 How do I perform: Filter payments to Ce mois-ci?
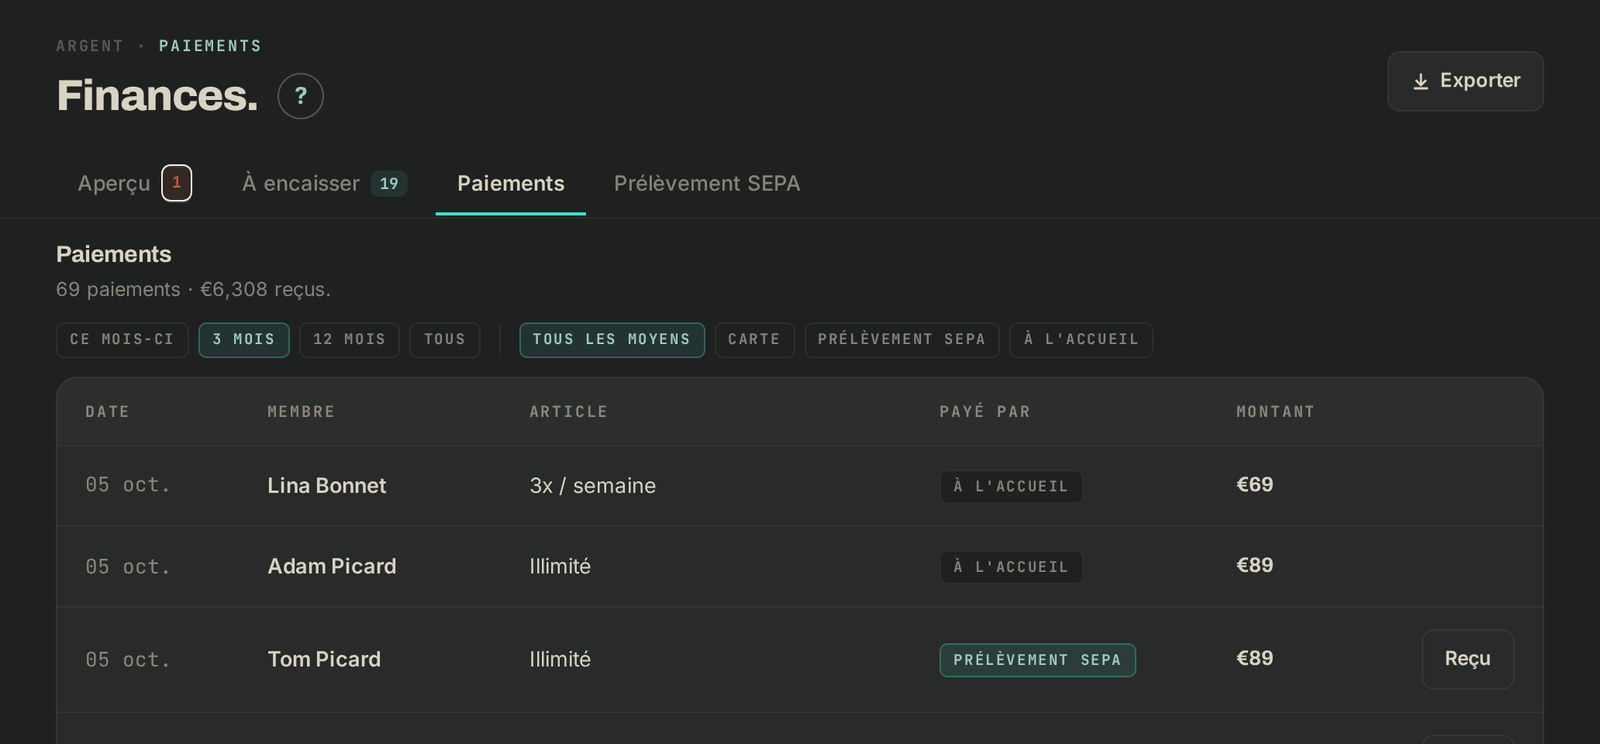click(x=122, y=340)
